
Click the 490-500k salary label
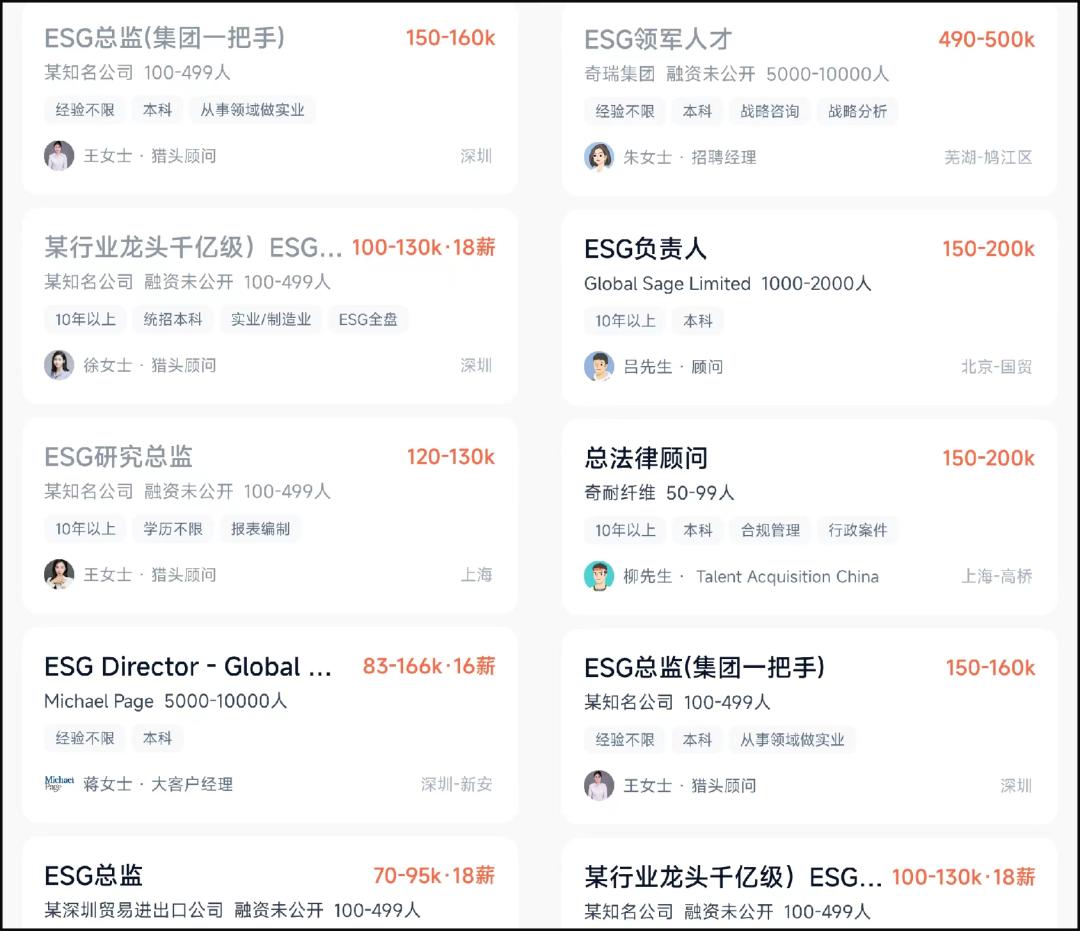988,40
